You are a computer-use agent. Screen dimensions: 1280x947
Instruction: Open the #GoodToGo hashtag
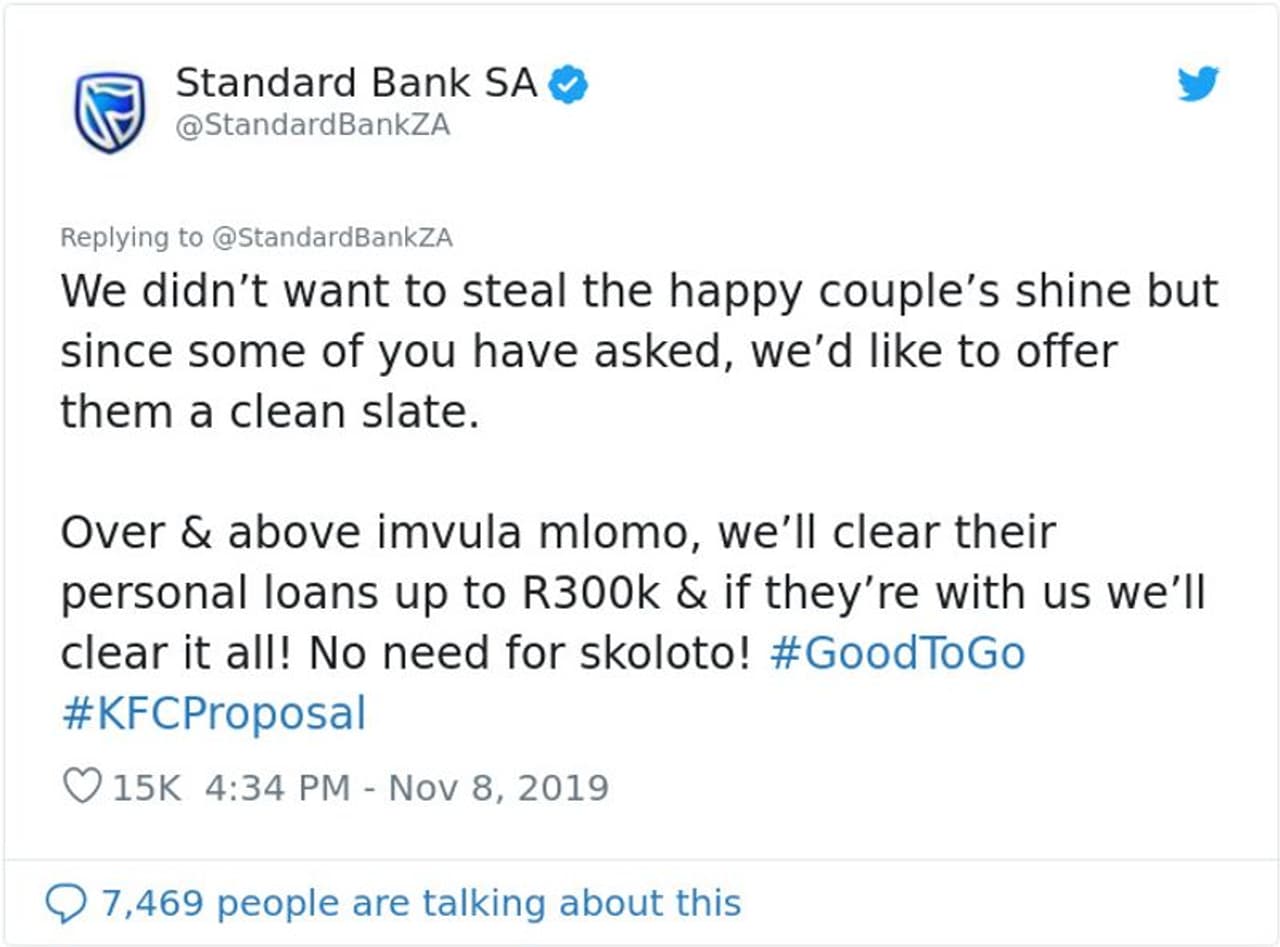click(x=897, y=654)
